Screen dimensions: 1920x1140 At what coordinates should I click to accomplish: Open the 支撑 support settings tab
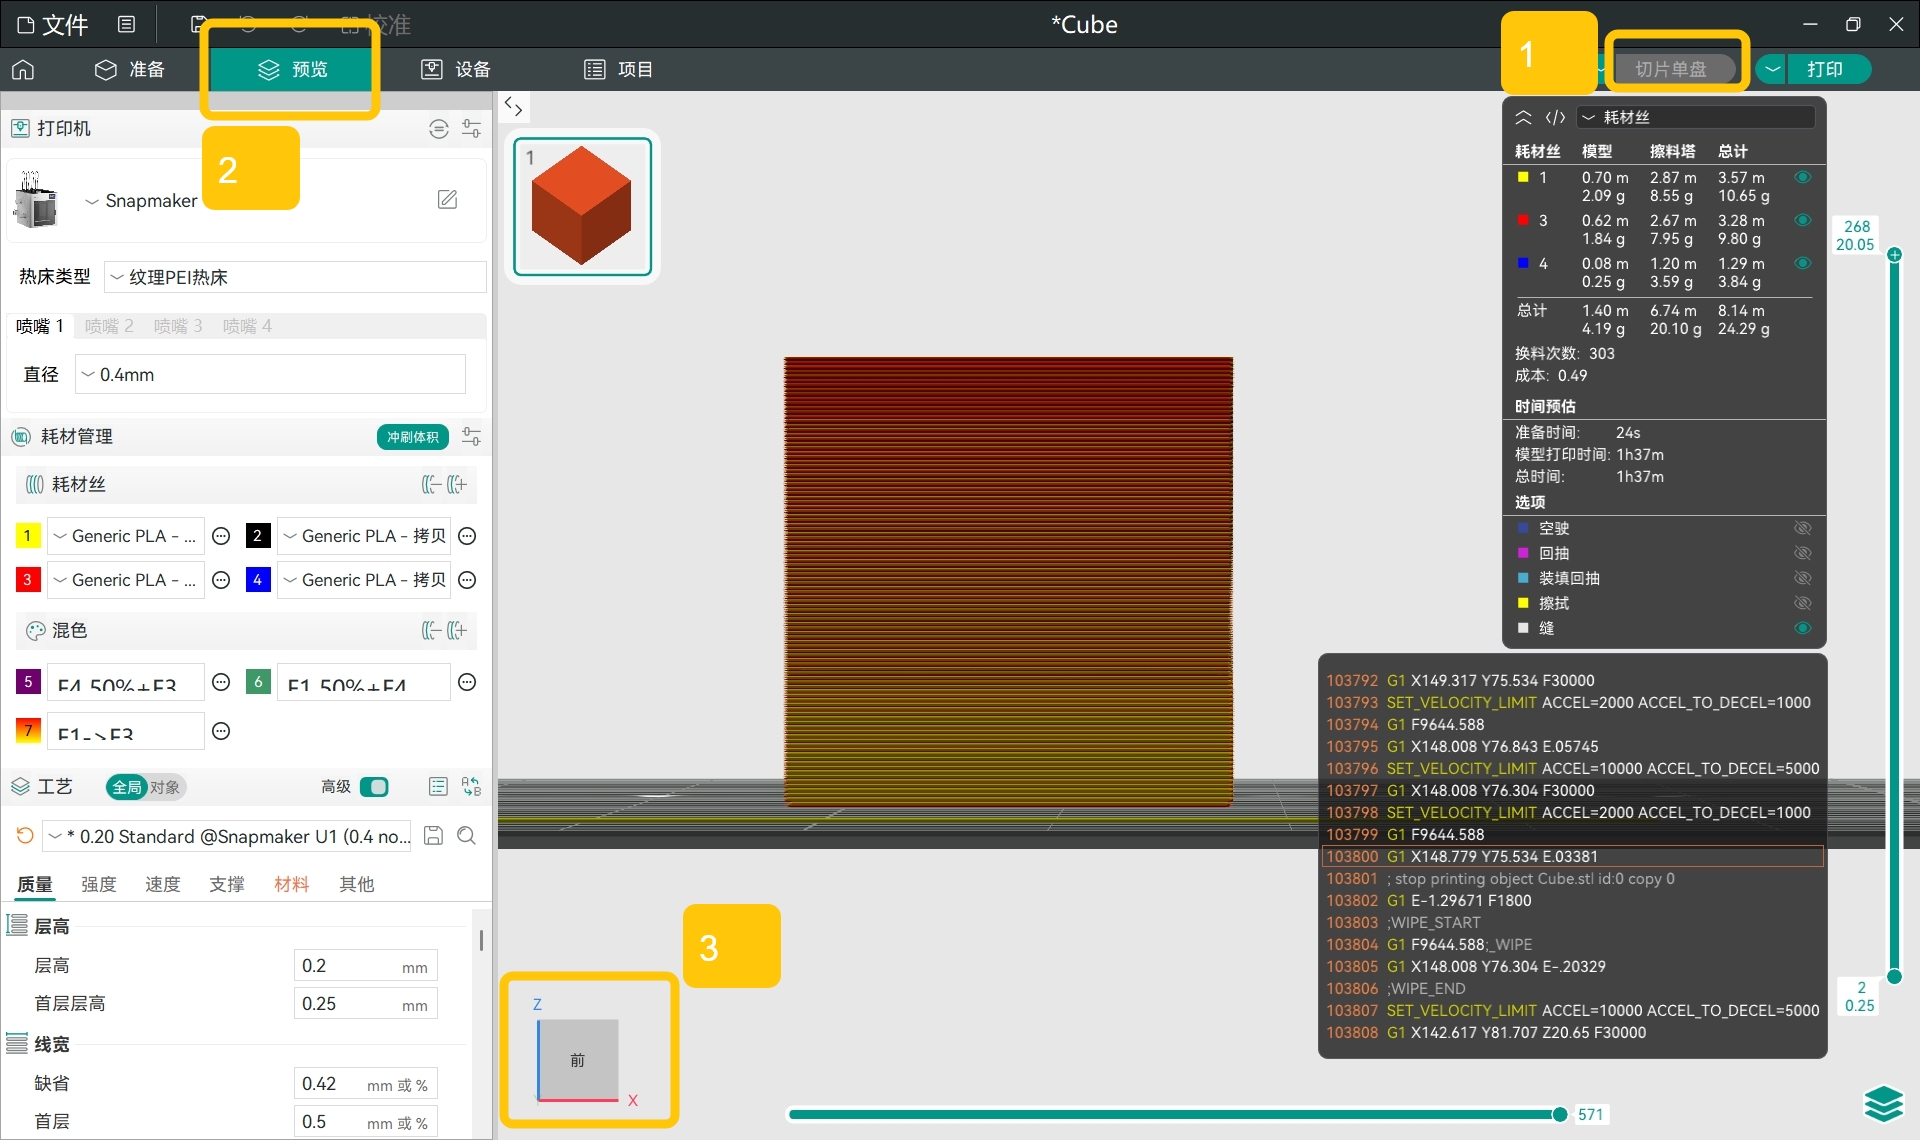227,884
